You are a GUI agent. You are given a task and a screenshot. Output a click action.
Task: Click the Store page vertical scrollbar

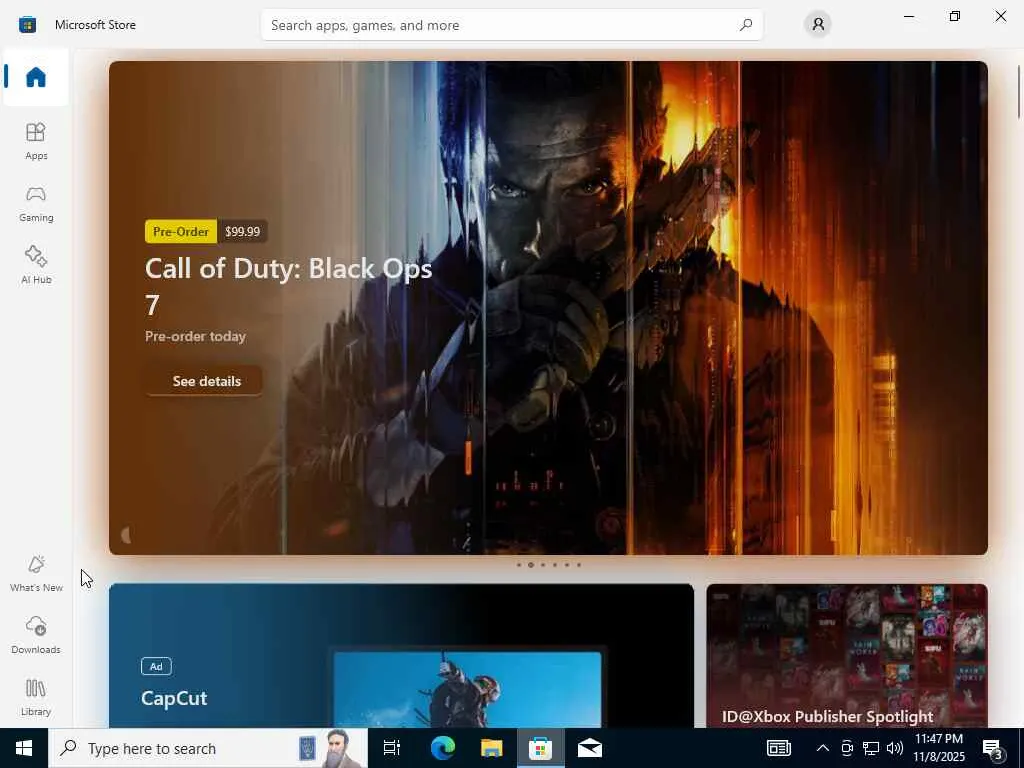(1019, 91)
